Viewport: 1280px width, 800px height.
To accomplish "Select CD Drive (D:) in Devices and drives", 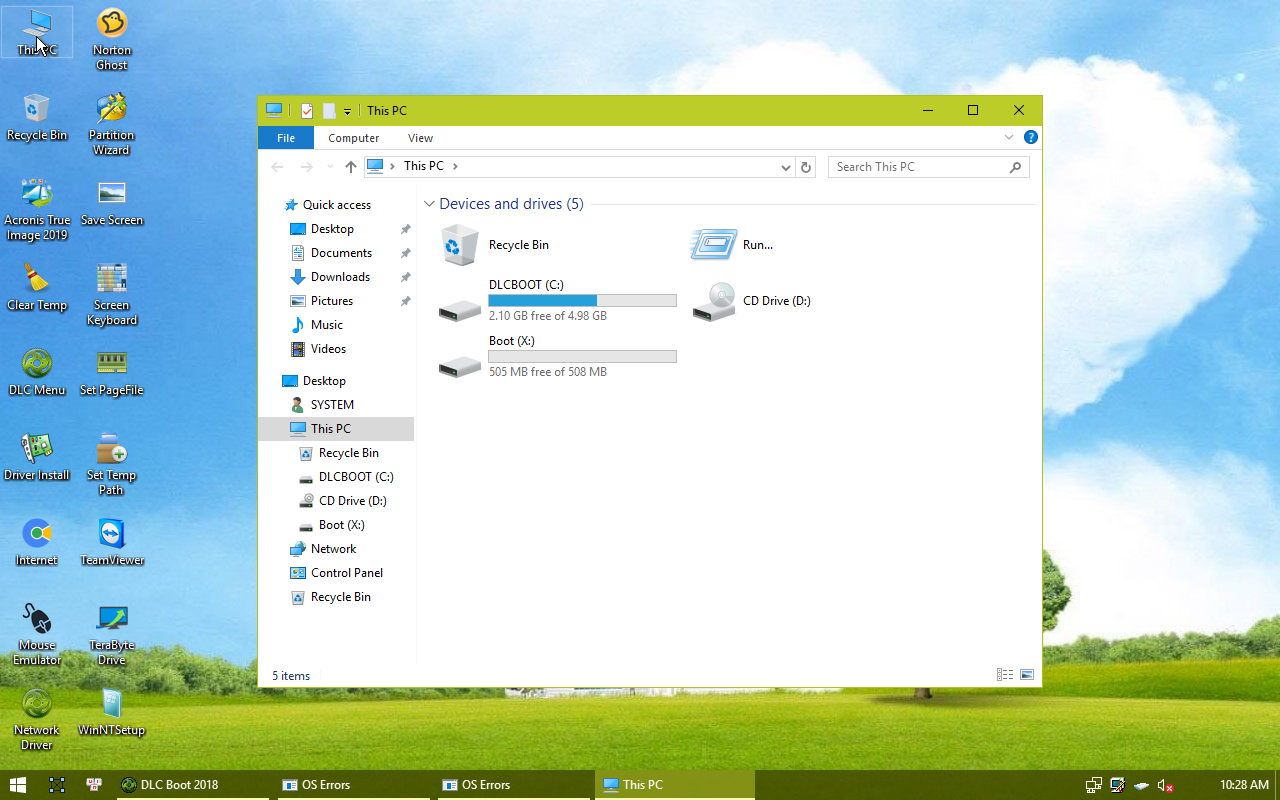I will pos(752,301).
